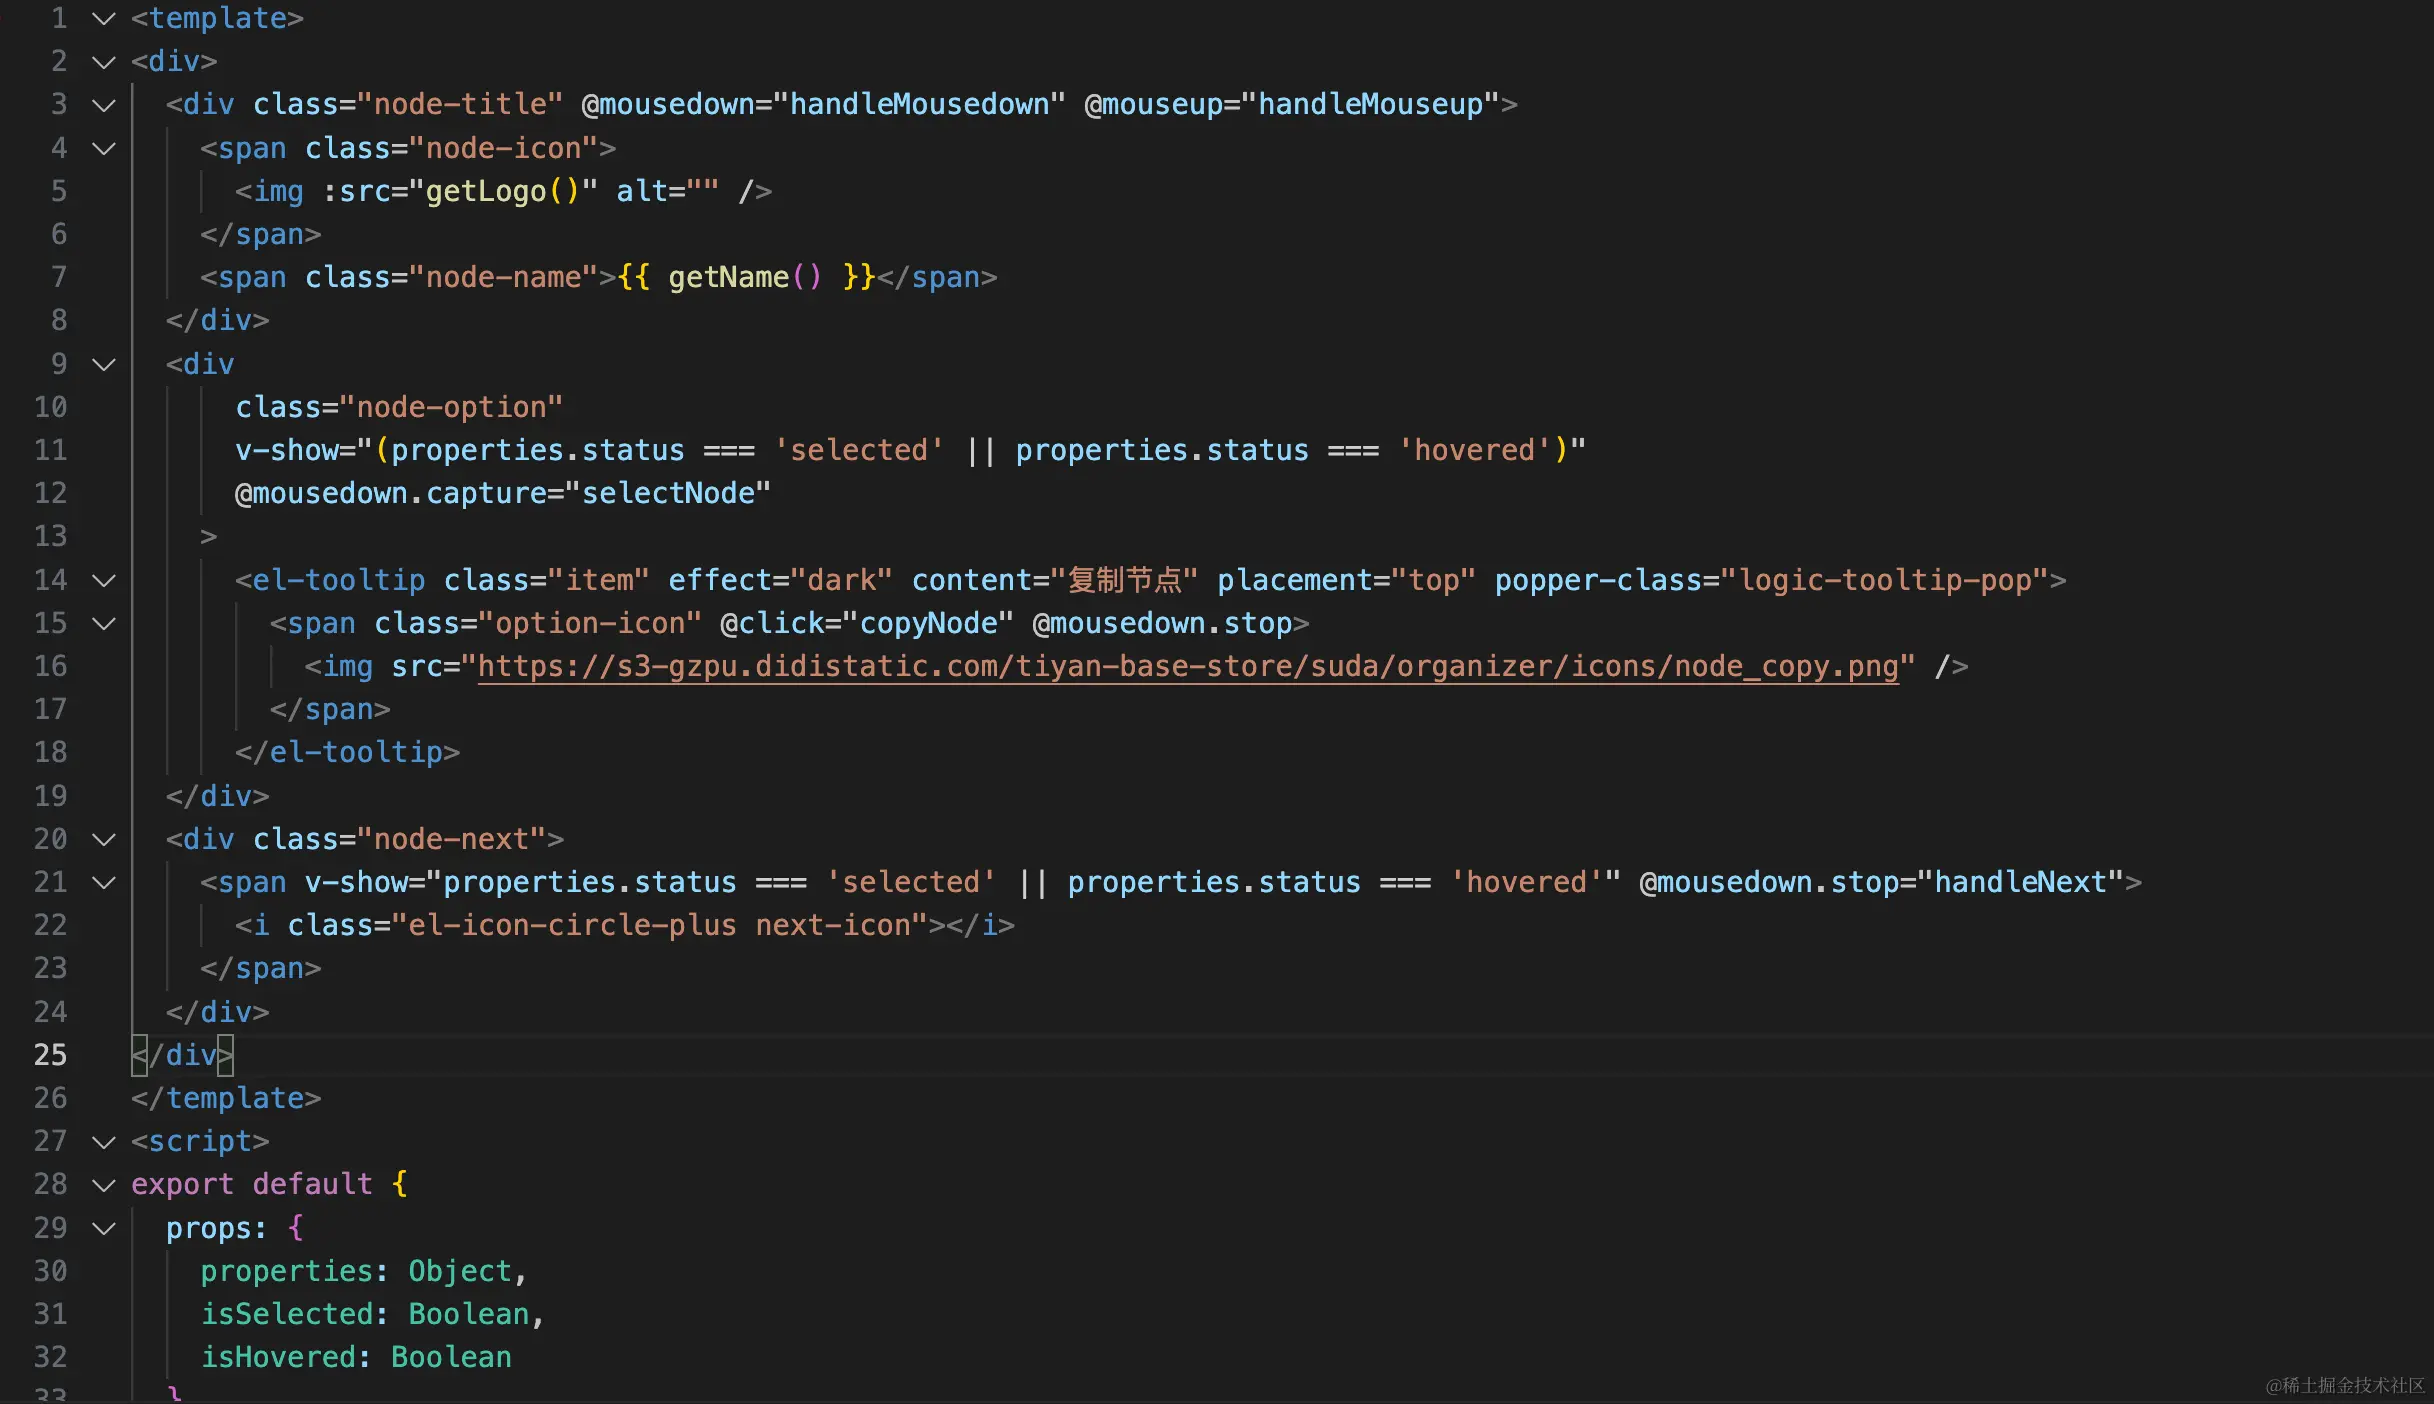The height and width of the screenshot is (1404, 2434).
Task: Open the node_copy.png URL link
Action: click(1187, 666)
